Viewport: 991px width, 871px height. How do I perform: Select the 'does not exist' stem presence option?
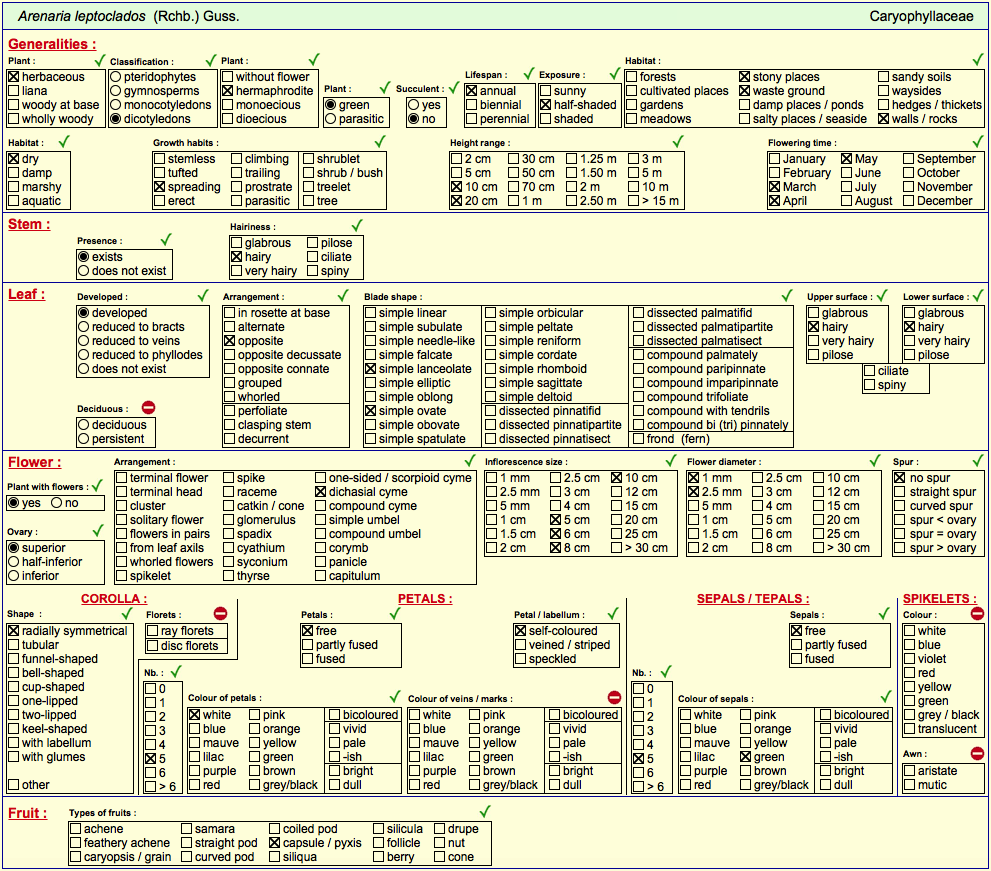pyautogui.click(x=83, y=271)
